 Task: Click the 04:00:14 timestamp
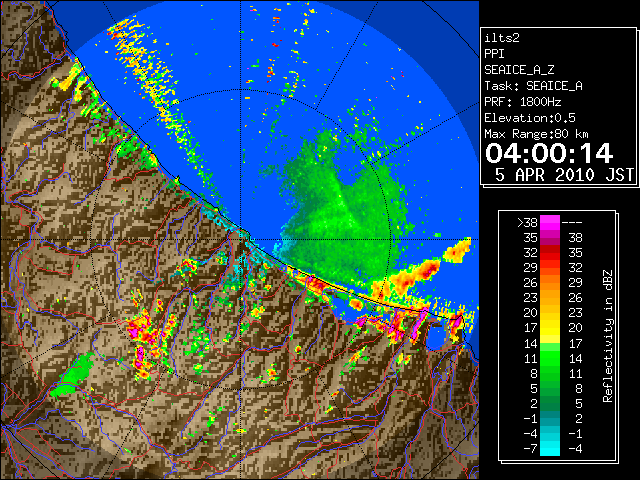click(549, 153)
